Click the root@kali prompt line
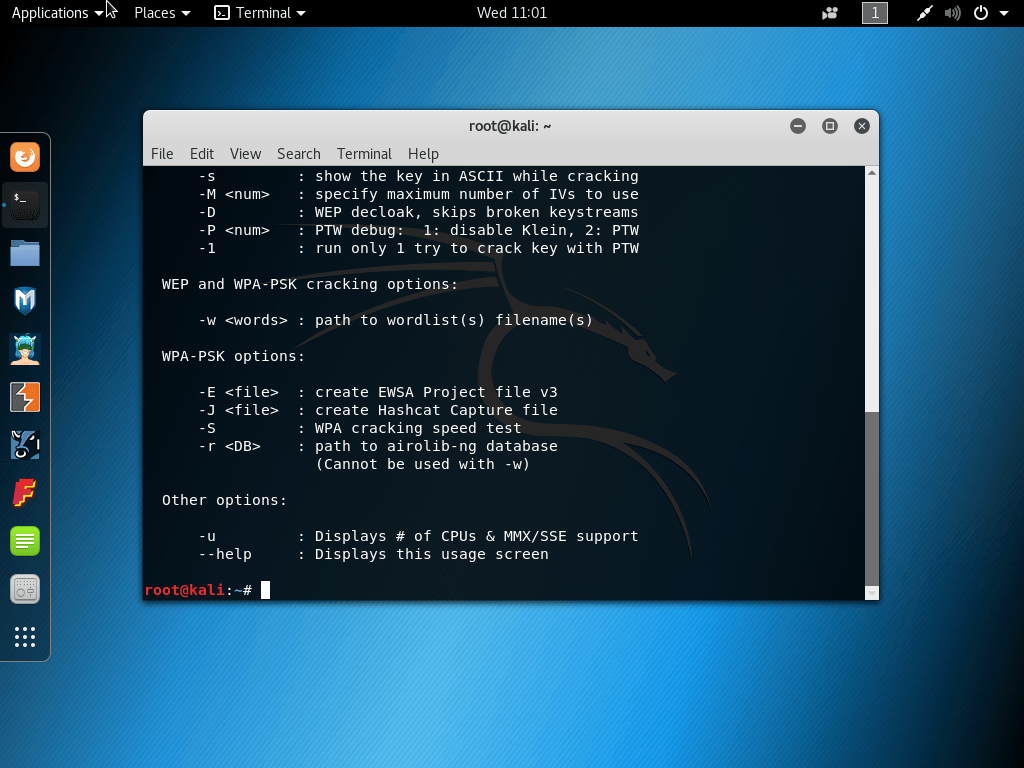The height and width of the screenshot is (768, 1024). click(207, 590)
